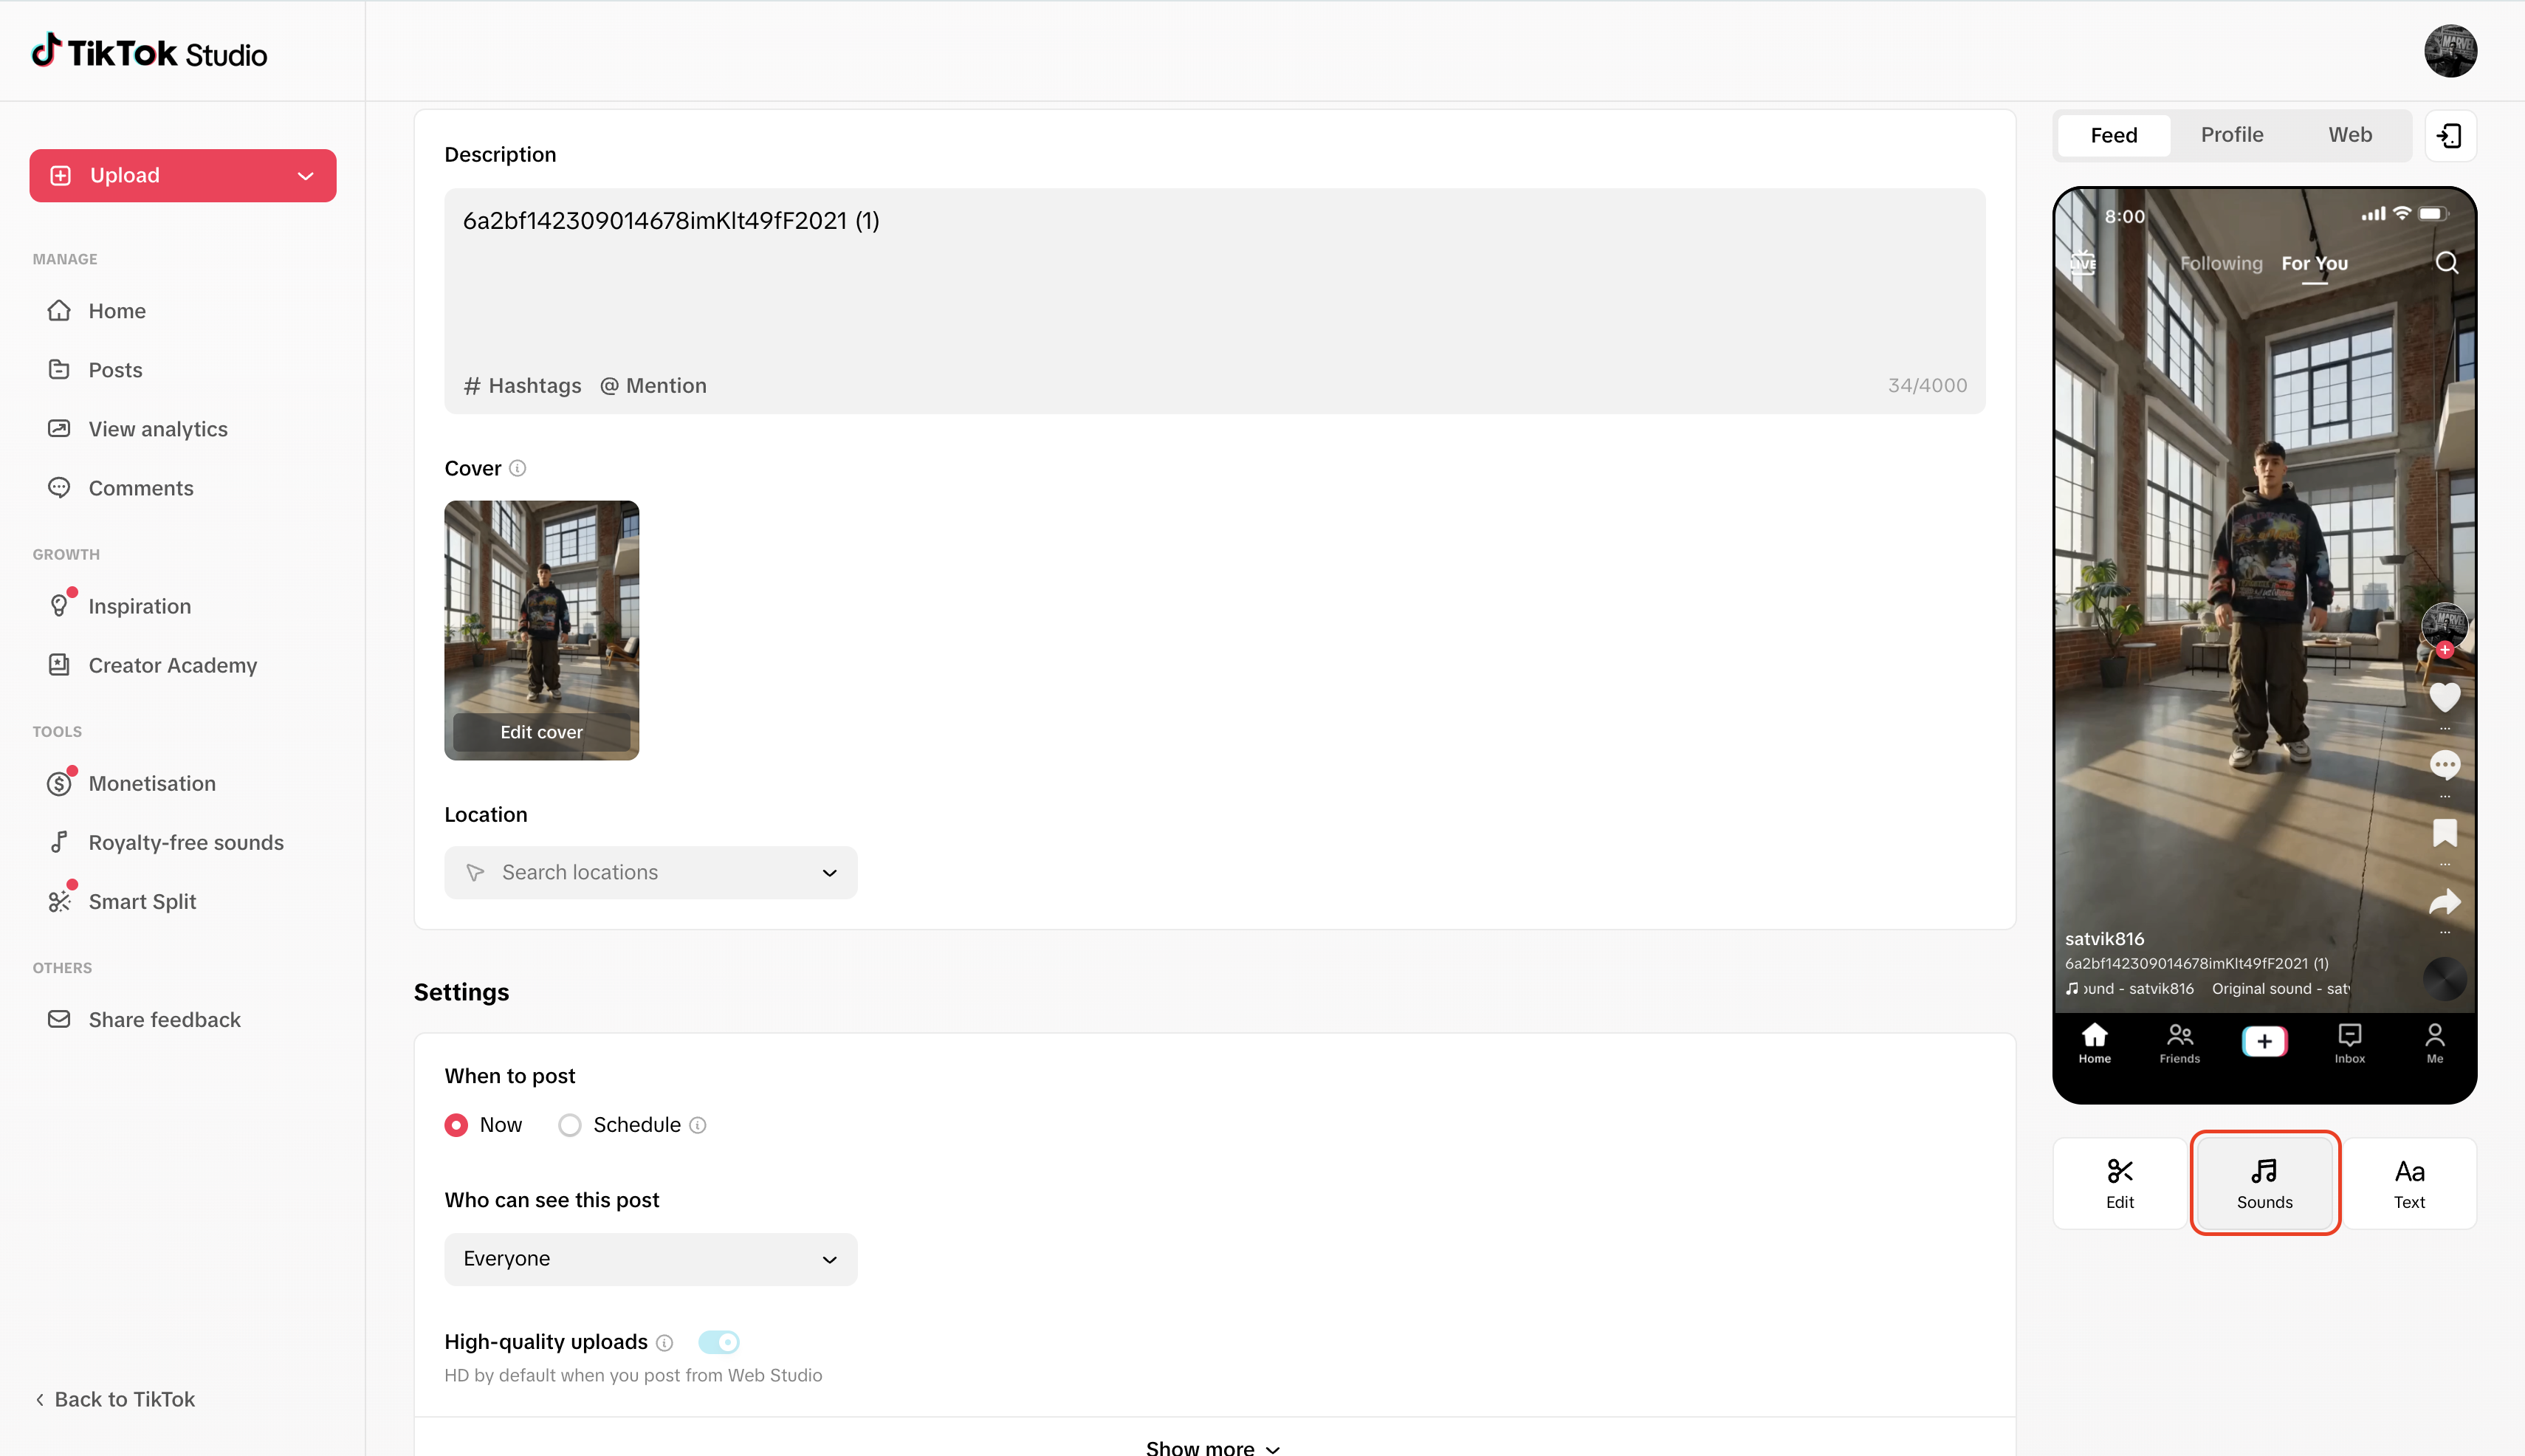The image size is (2525, 1456).
Task: Tap the bookmark icon in preview
Action: pyautogui.click(x=2444, y=832)
